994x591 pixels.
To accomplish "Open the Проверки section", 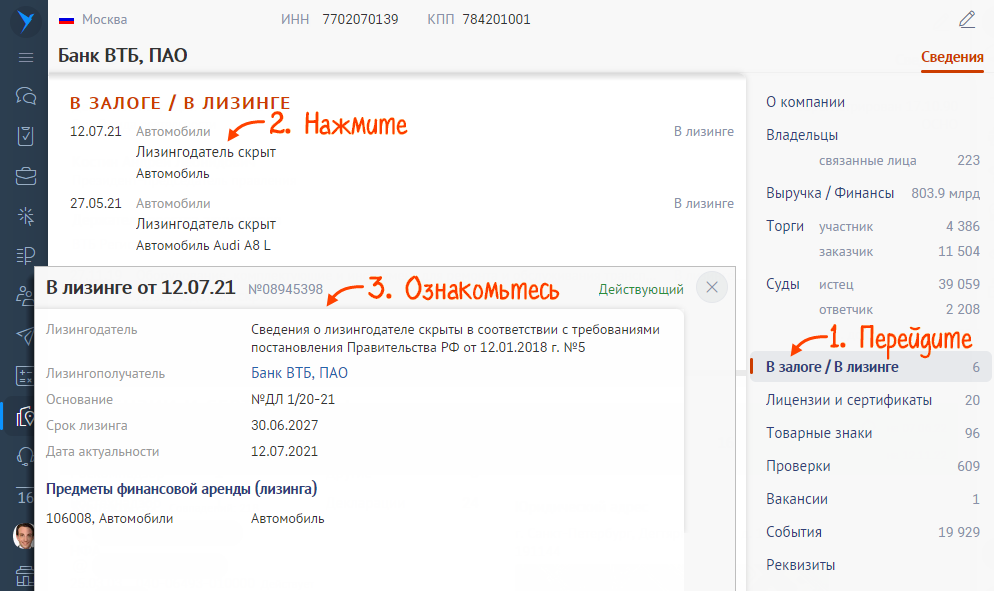I will click(798, 466).
